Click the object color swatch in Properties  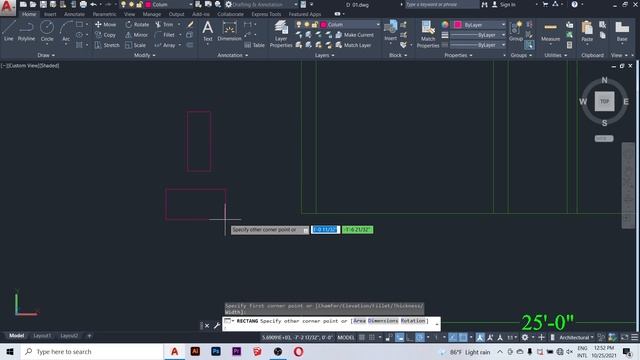tap(458, 25)
